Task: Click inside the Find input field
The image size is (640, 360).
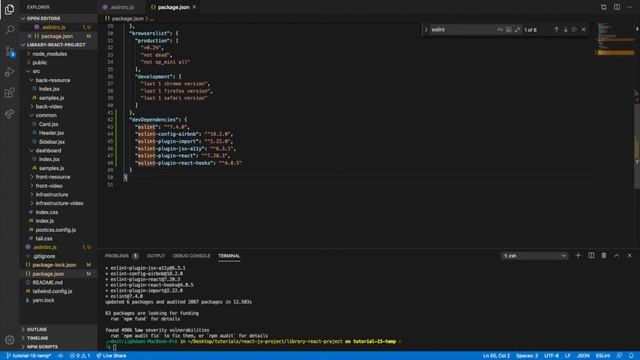Action: (x=462, y=29)
